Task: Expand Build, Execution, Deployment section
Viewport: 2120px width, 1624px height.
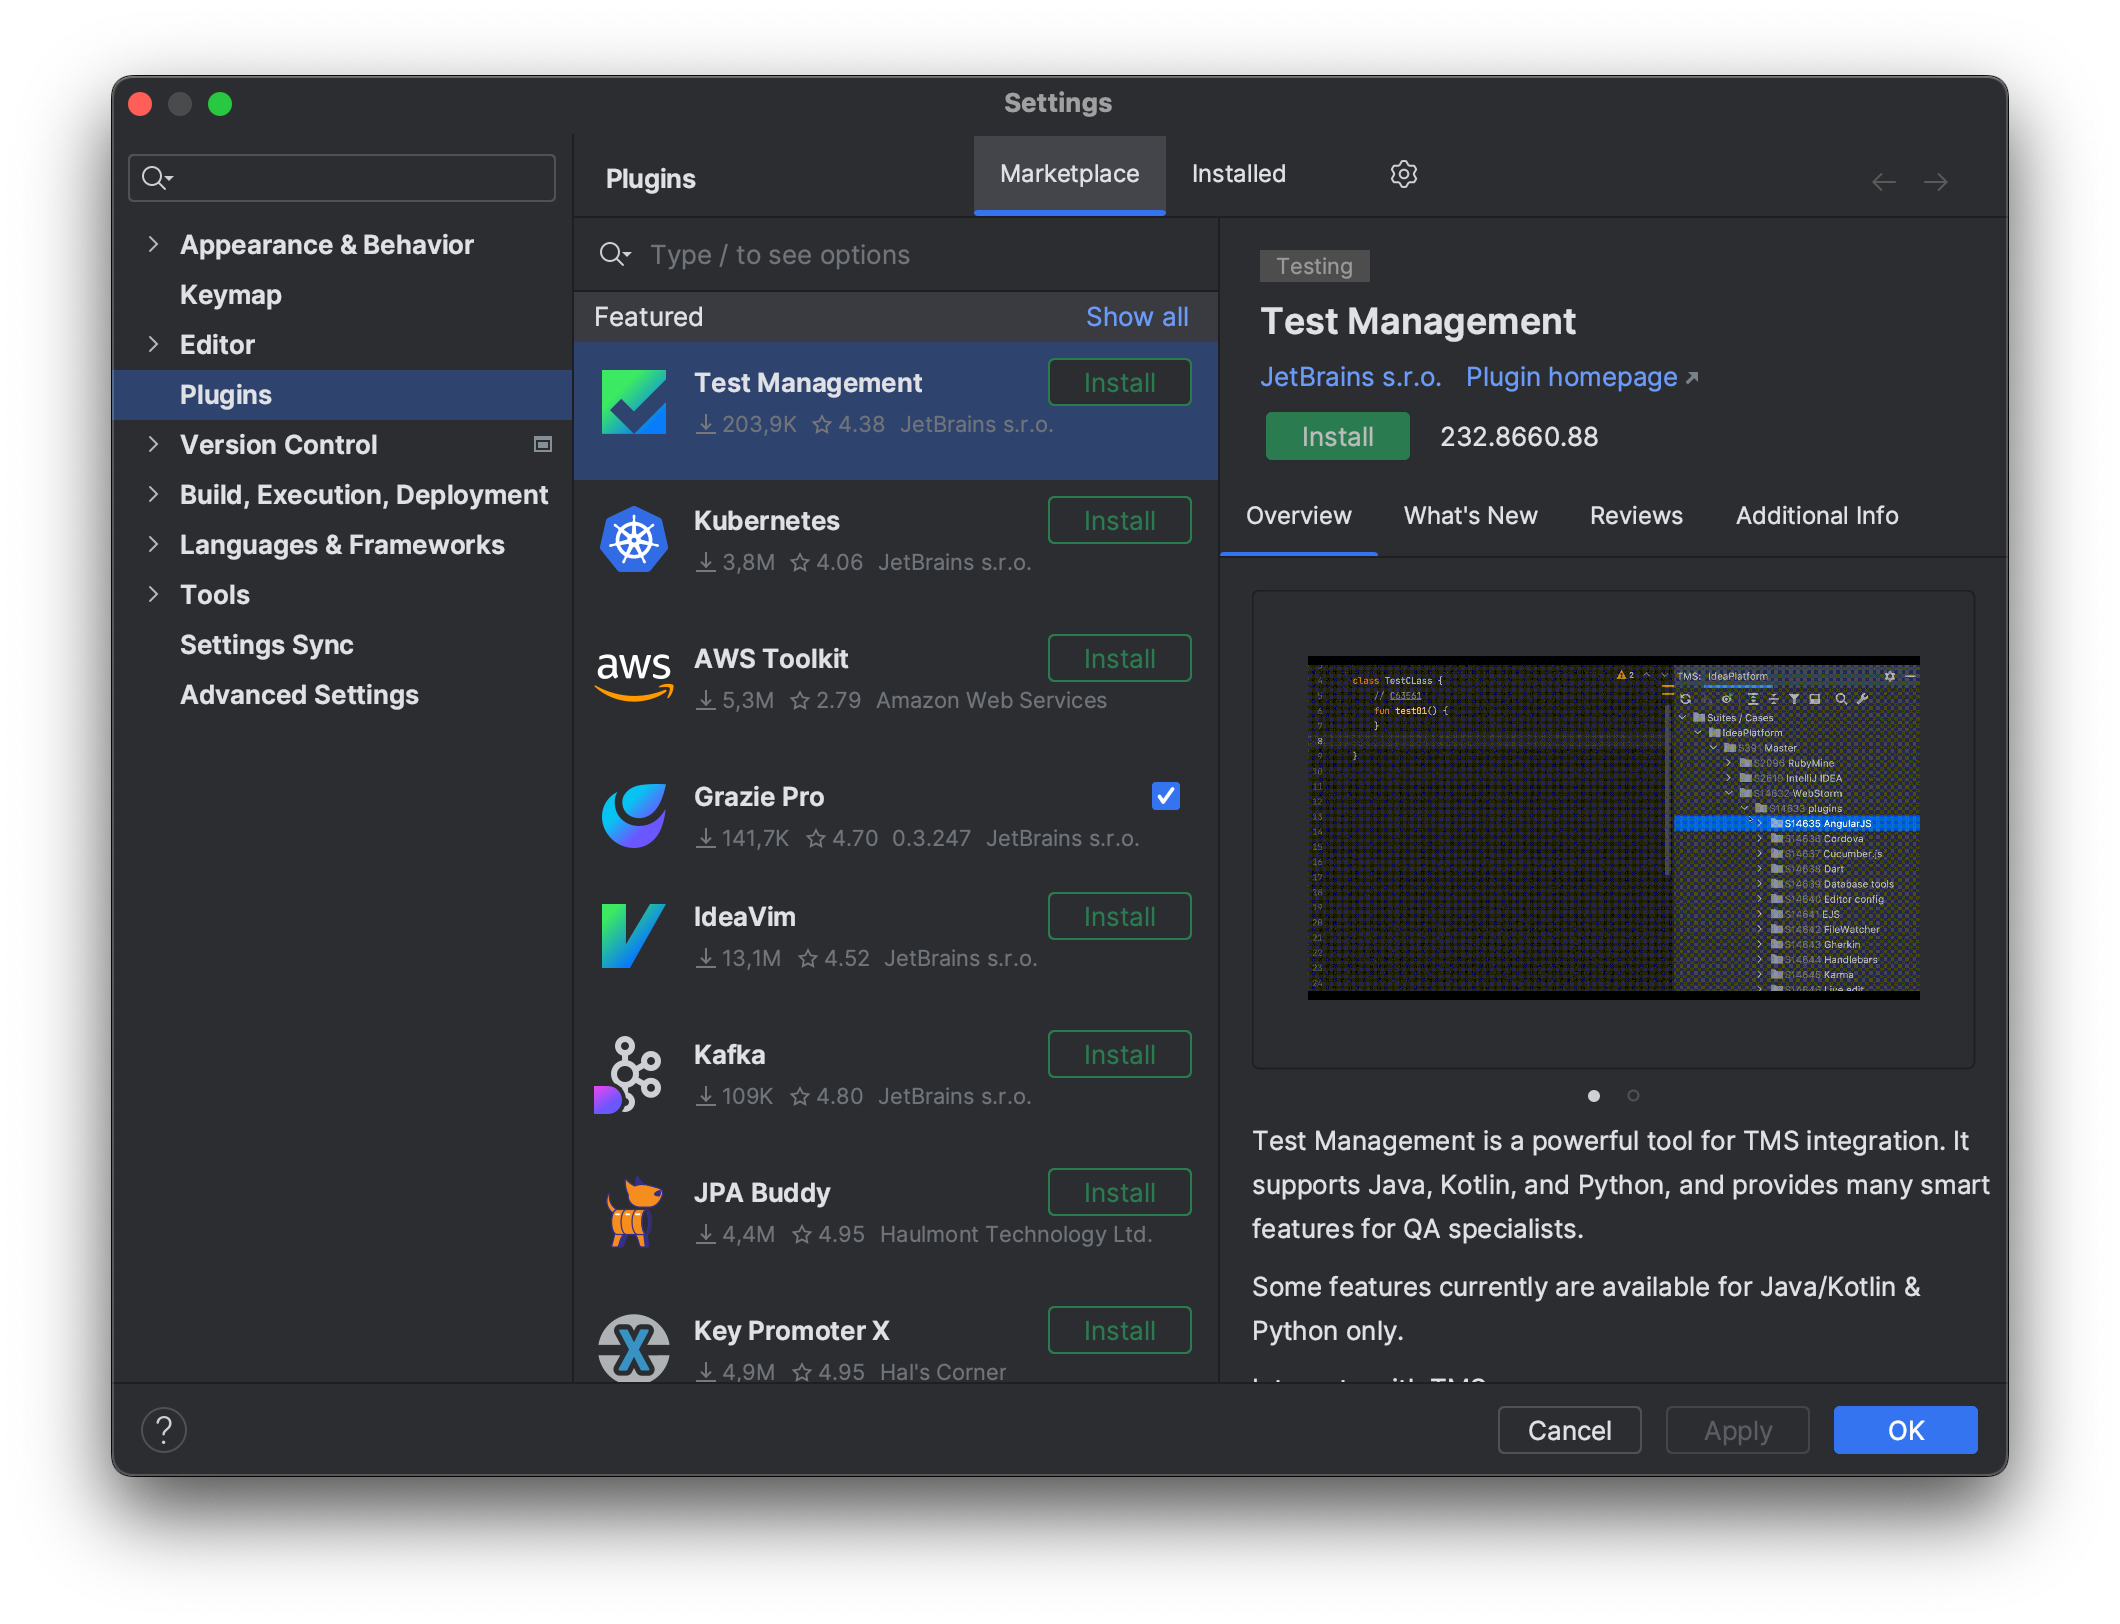Action: pyautogui.click(x=153, y=494)
